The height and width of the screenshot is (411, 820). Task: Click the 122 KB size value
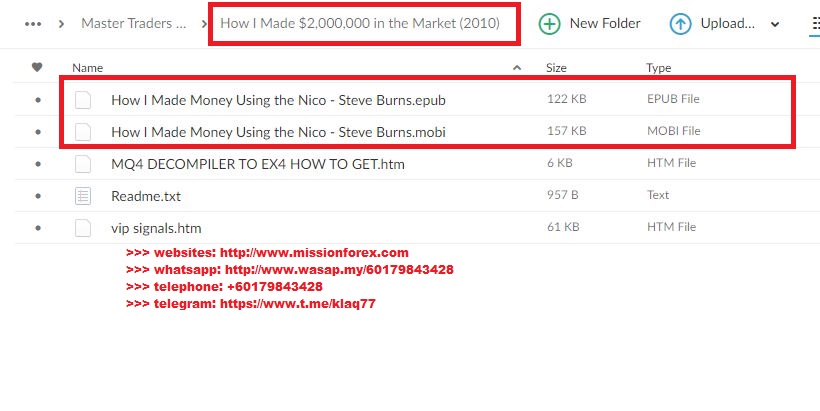tap(566, 99)
